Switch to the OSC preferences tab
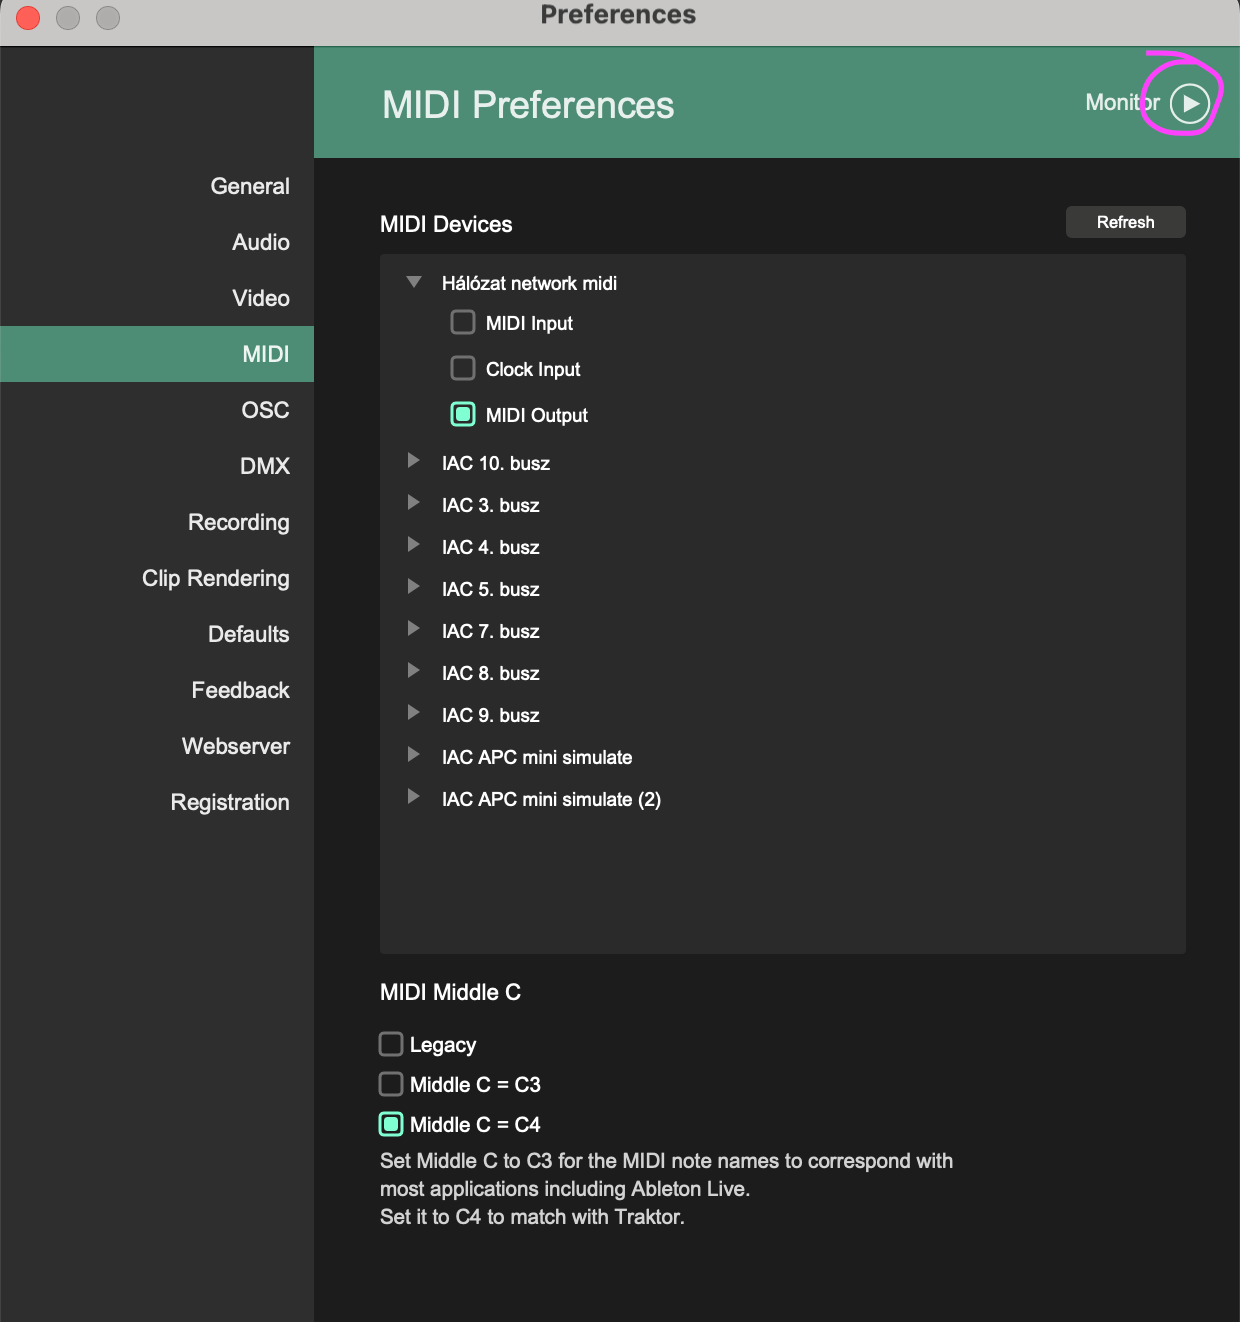The width and height of the screenshot is (1240, 1322). coord(265,410)
